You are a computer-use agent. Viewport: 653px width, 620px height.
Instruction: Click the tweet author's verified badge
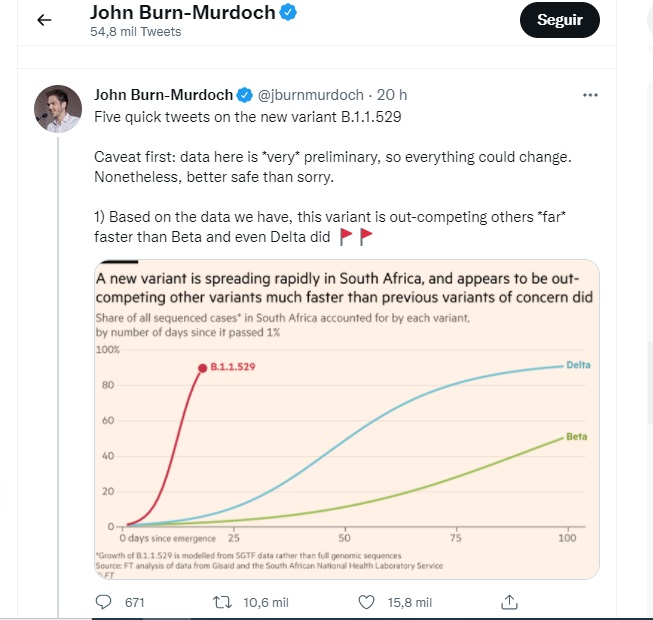[x=245, y=95]
